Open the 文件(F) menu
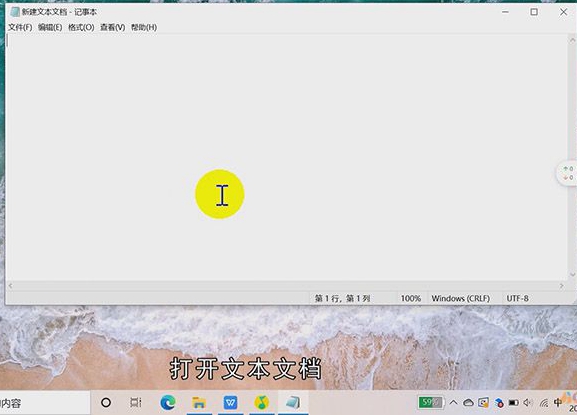This screenshot has width=577, height=415. [x=20, y=27]
